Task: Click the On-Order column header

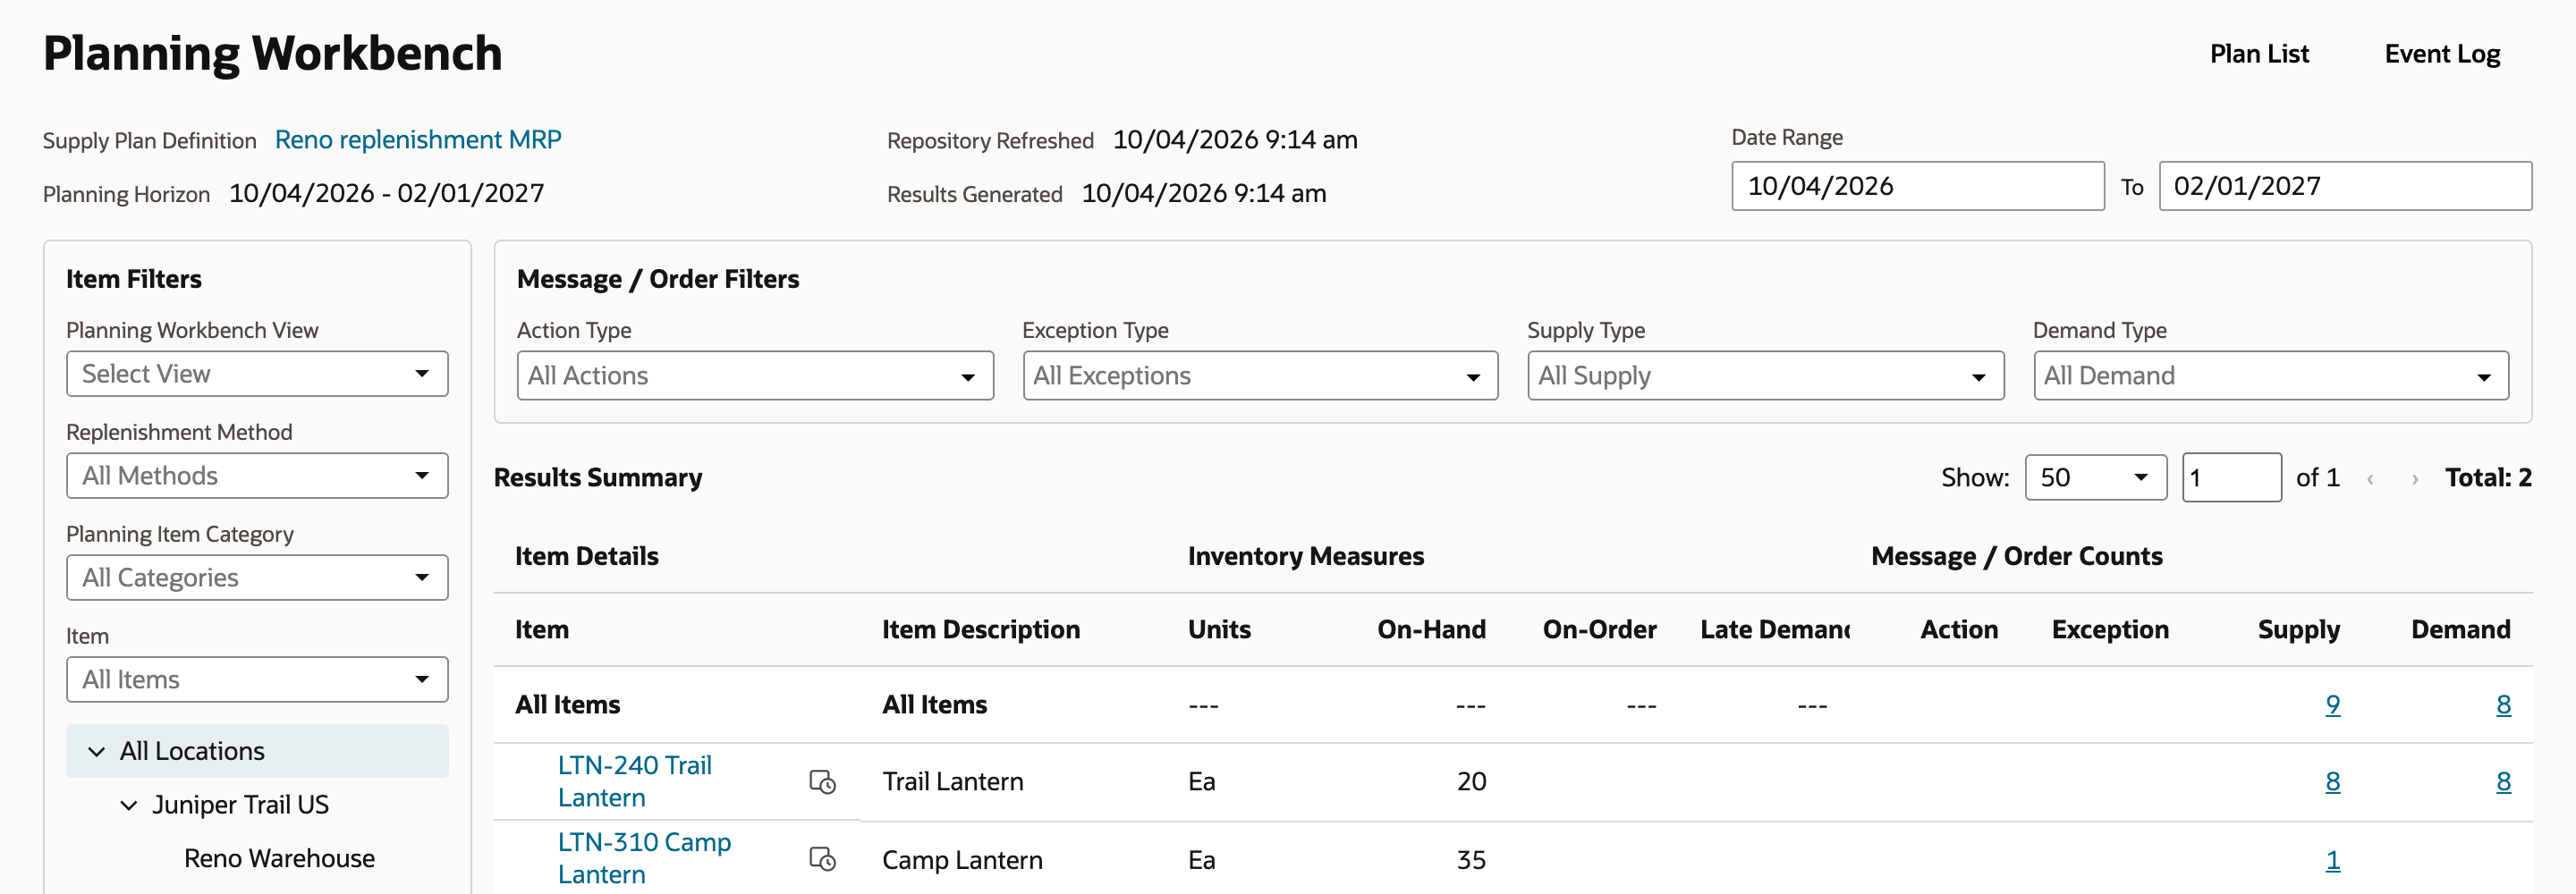Action: tap(1599, 630)
